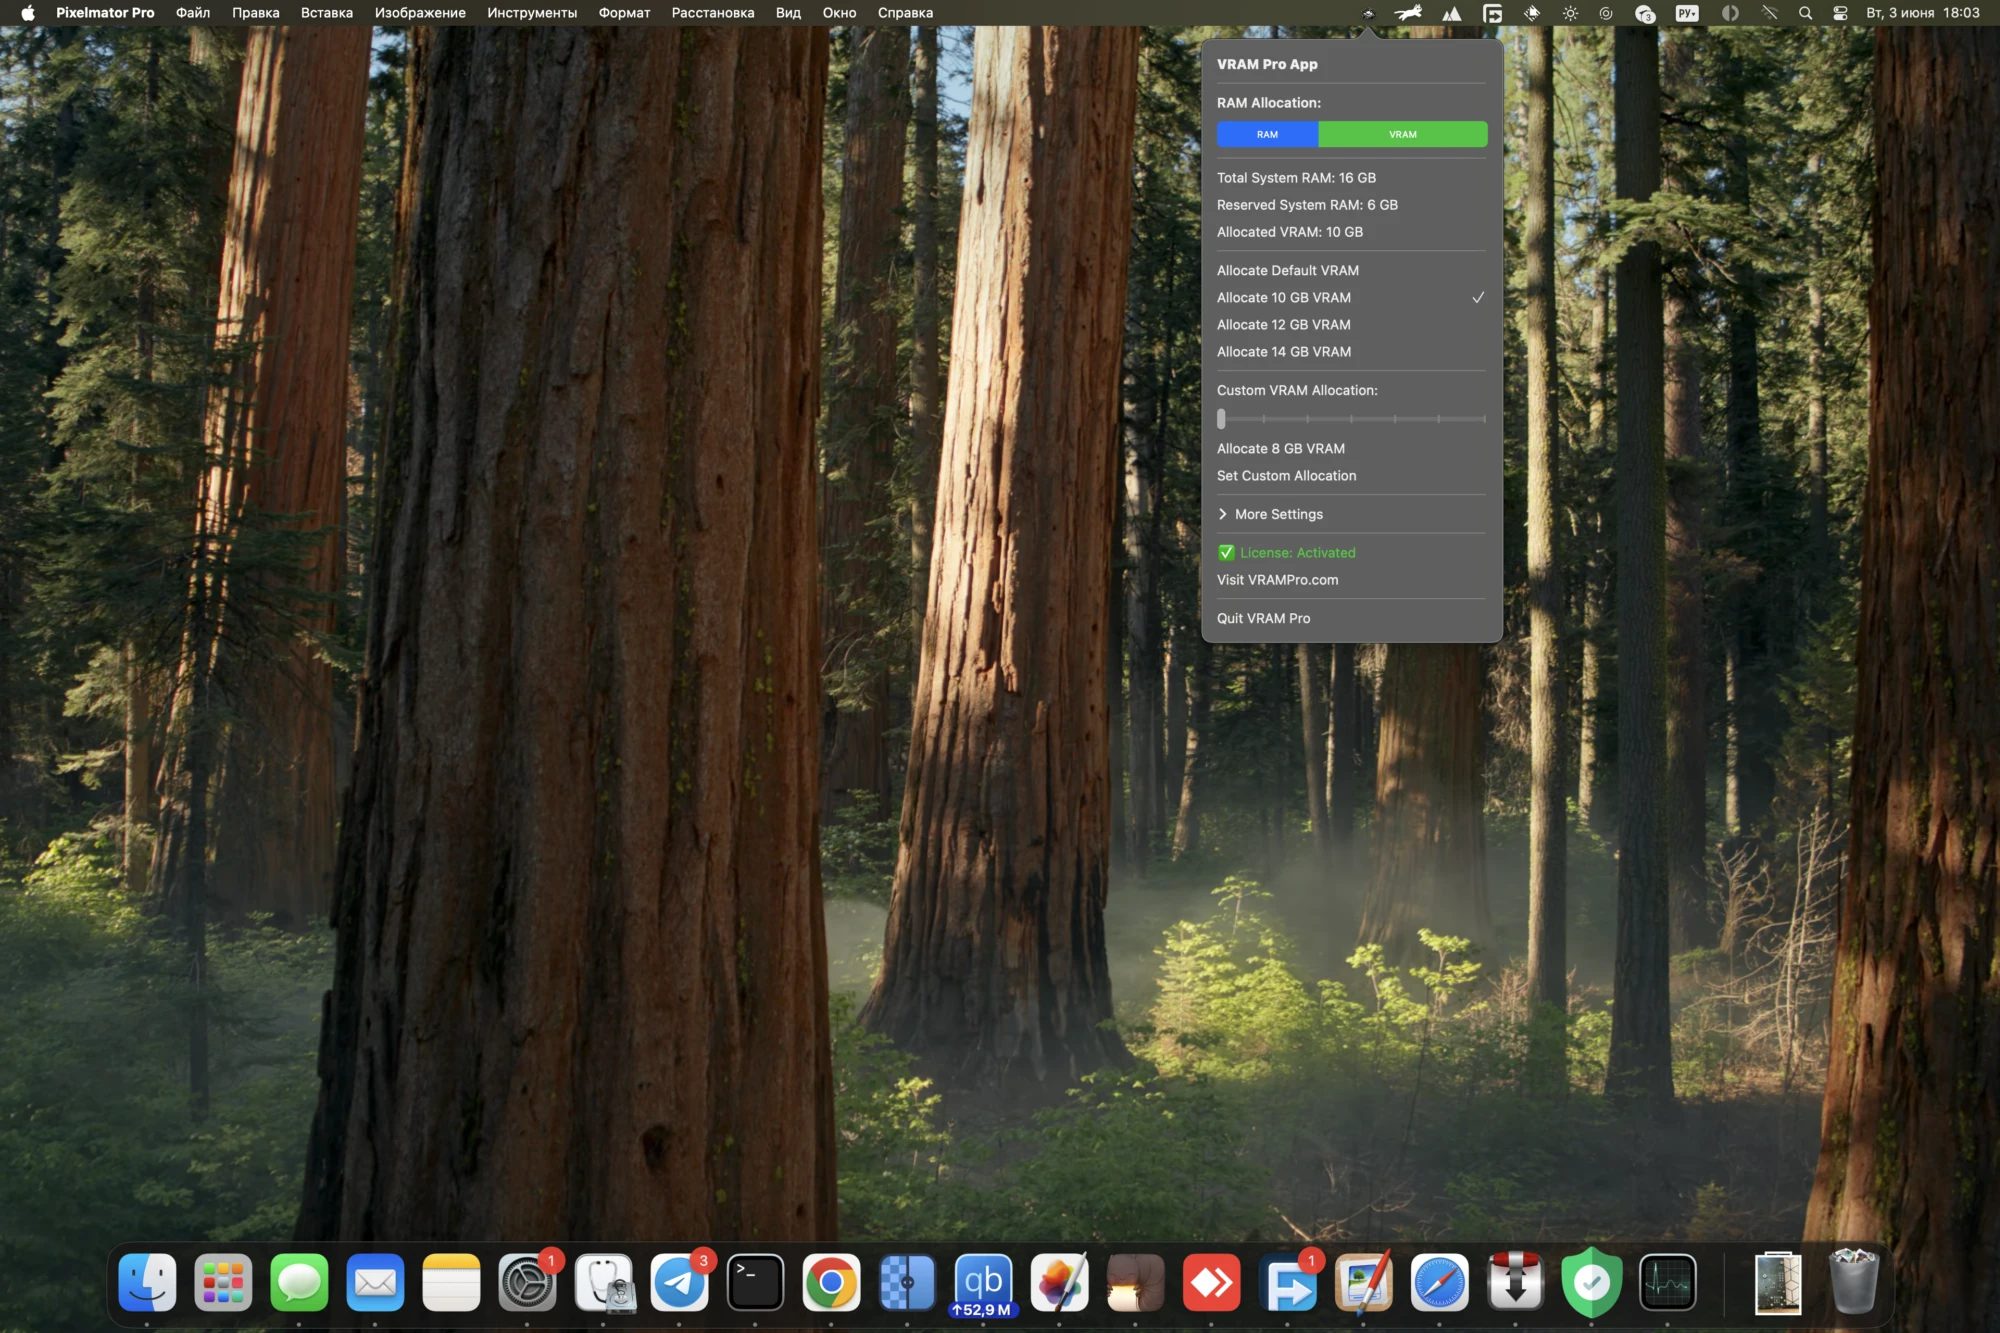The height and width of the screenshot is (1333, 2000).
Task: Click the running cat menu bar icon
Action: coord(1409,13)
